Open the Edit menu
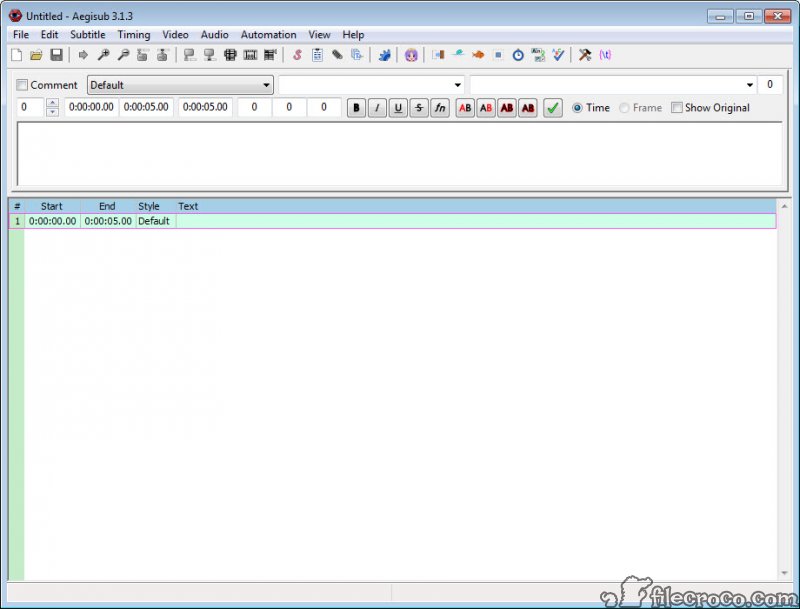 coord(49,35)
